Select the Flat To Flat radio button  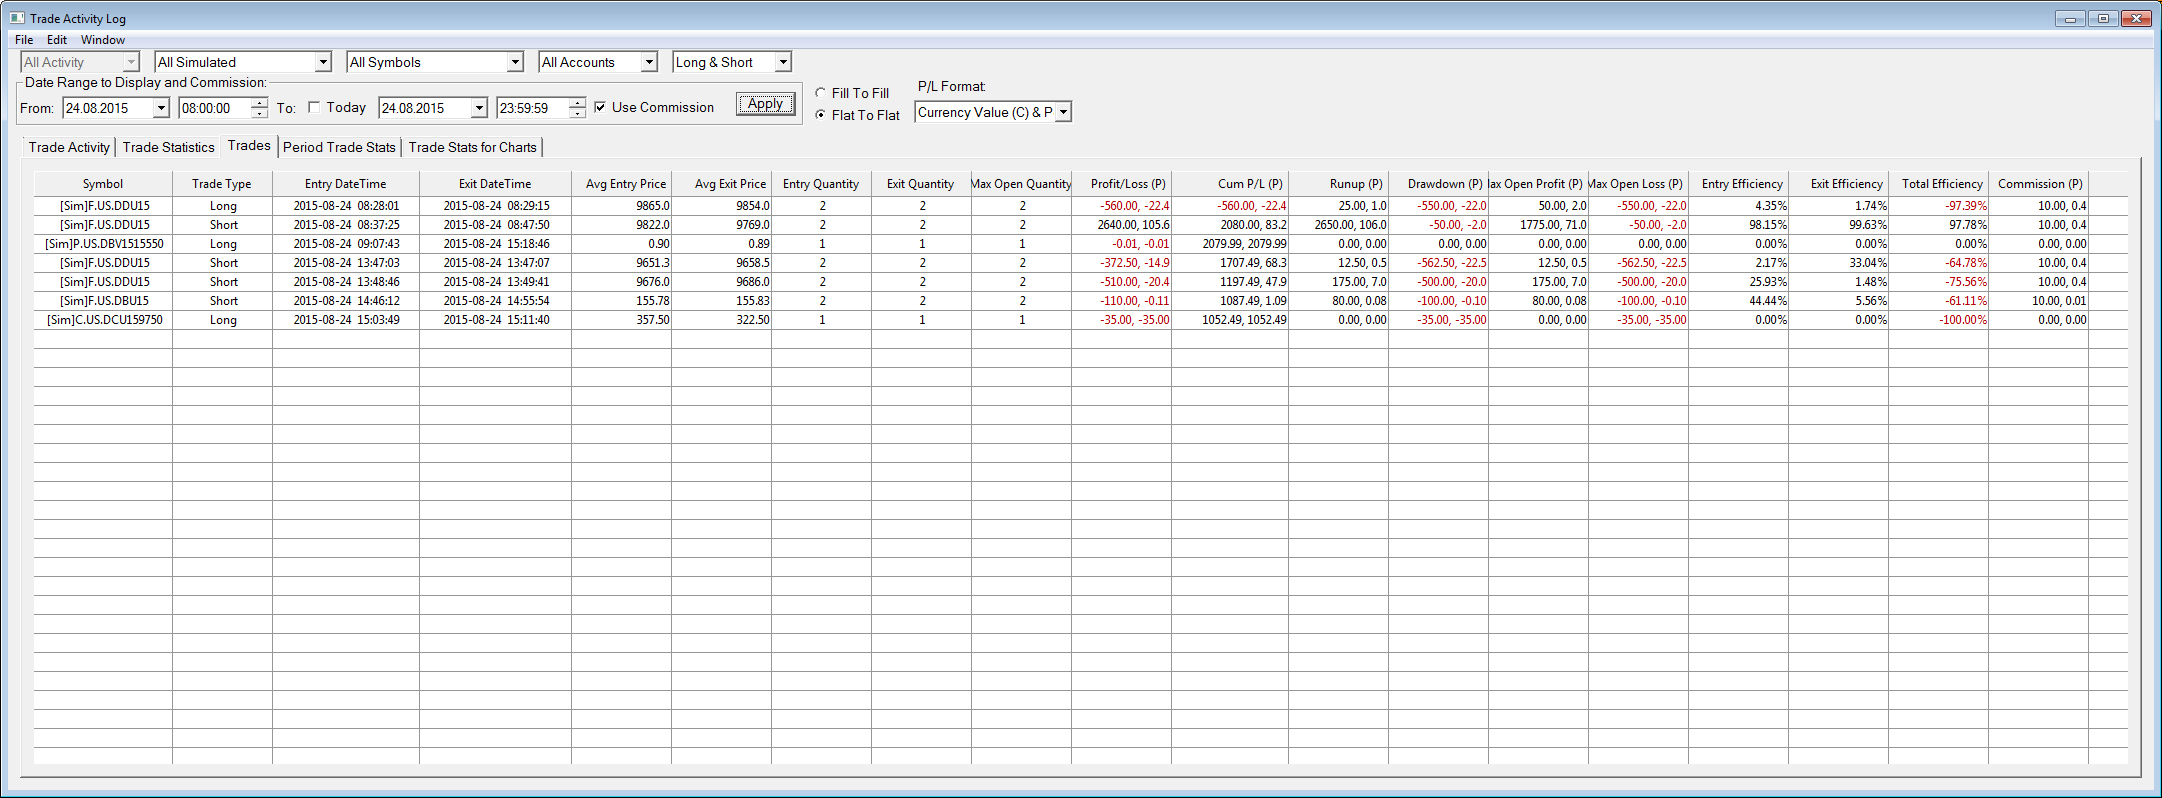coord(820,115)
